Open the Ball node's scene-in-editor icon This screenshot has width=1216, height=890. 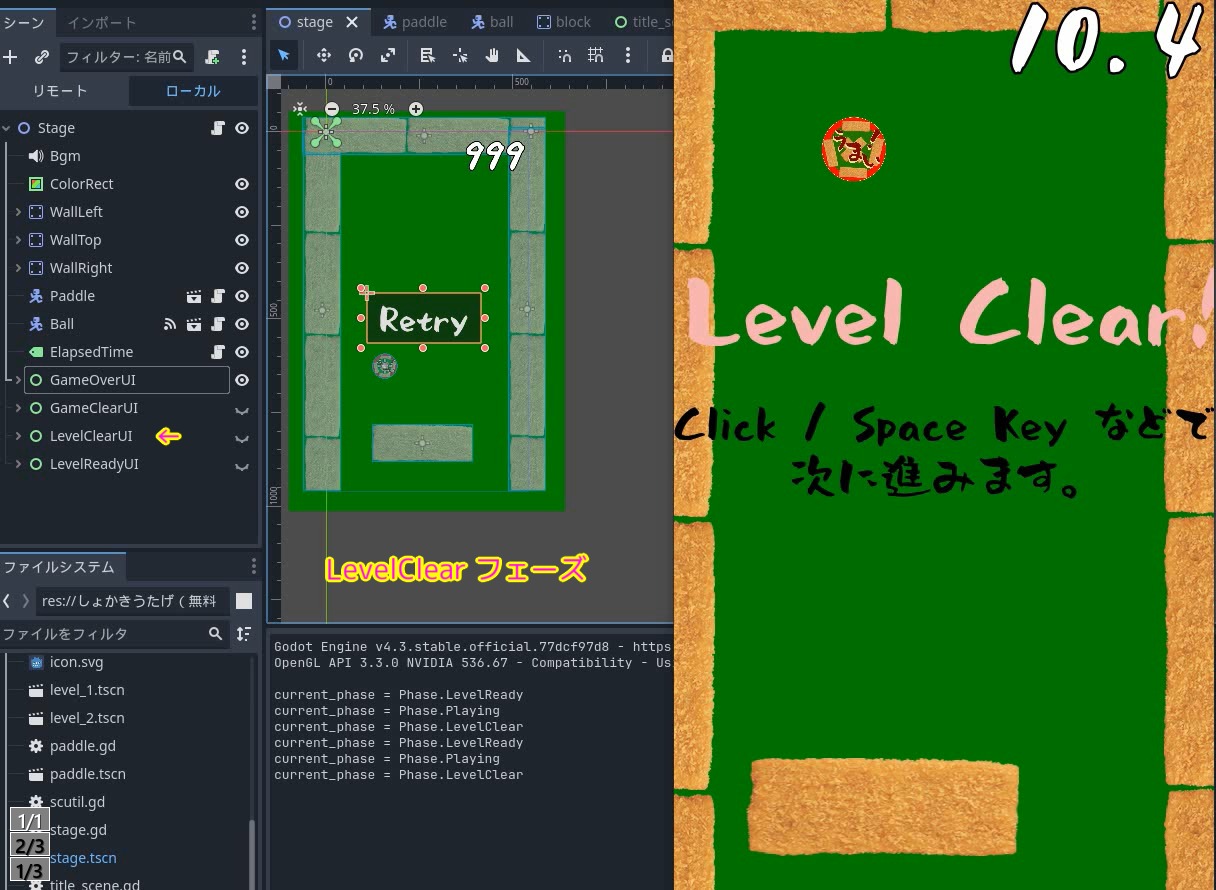coord(194,324)
